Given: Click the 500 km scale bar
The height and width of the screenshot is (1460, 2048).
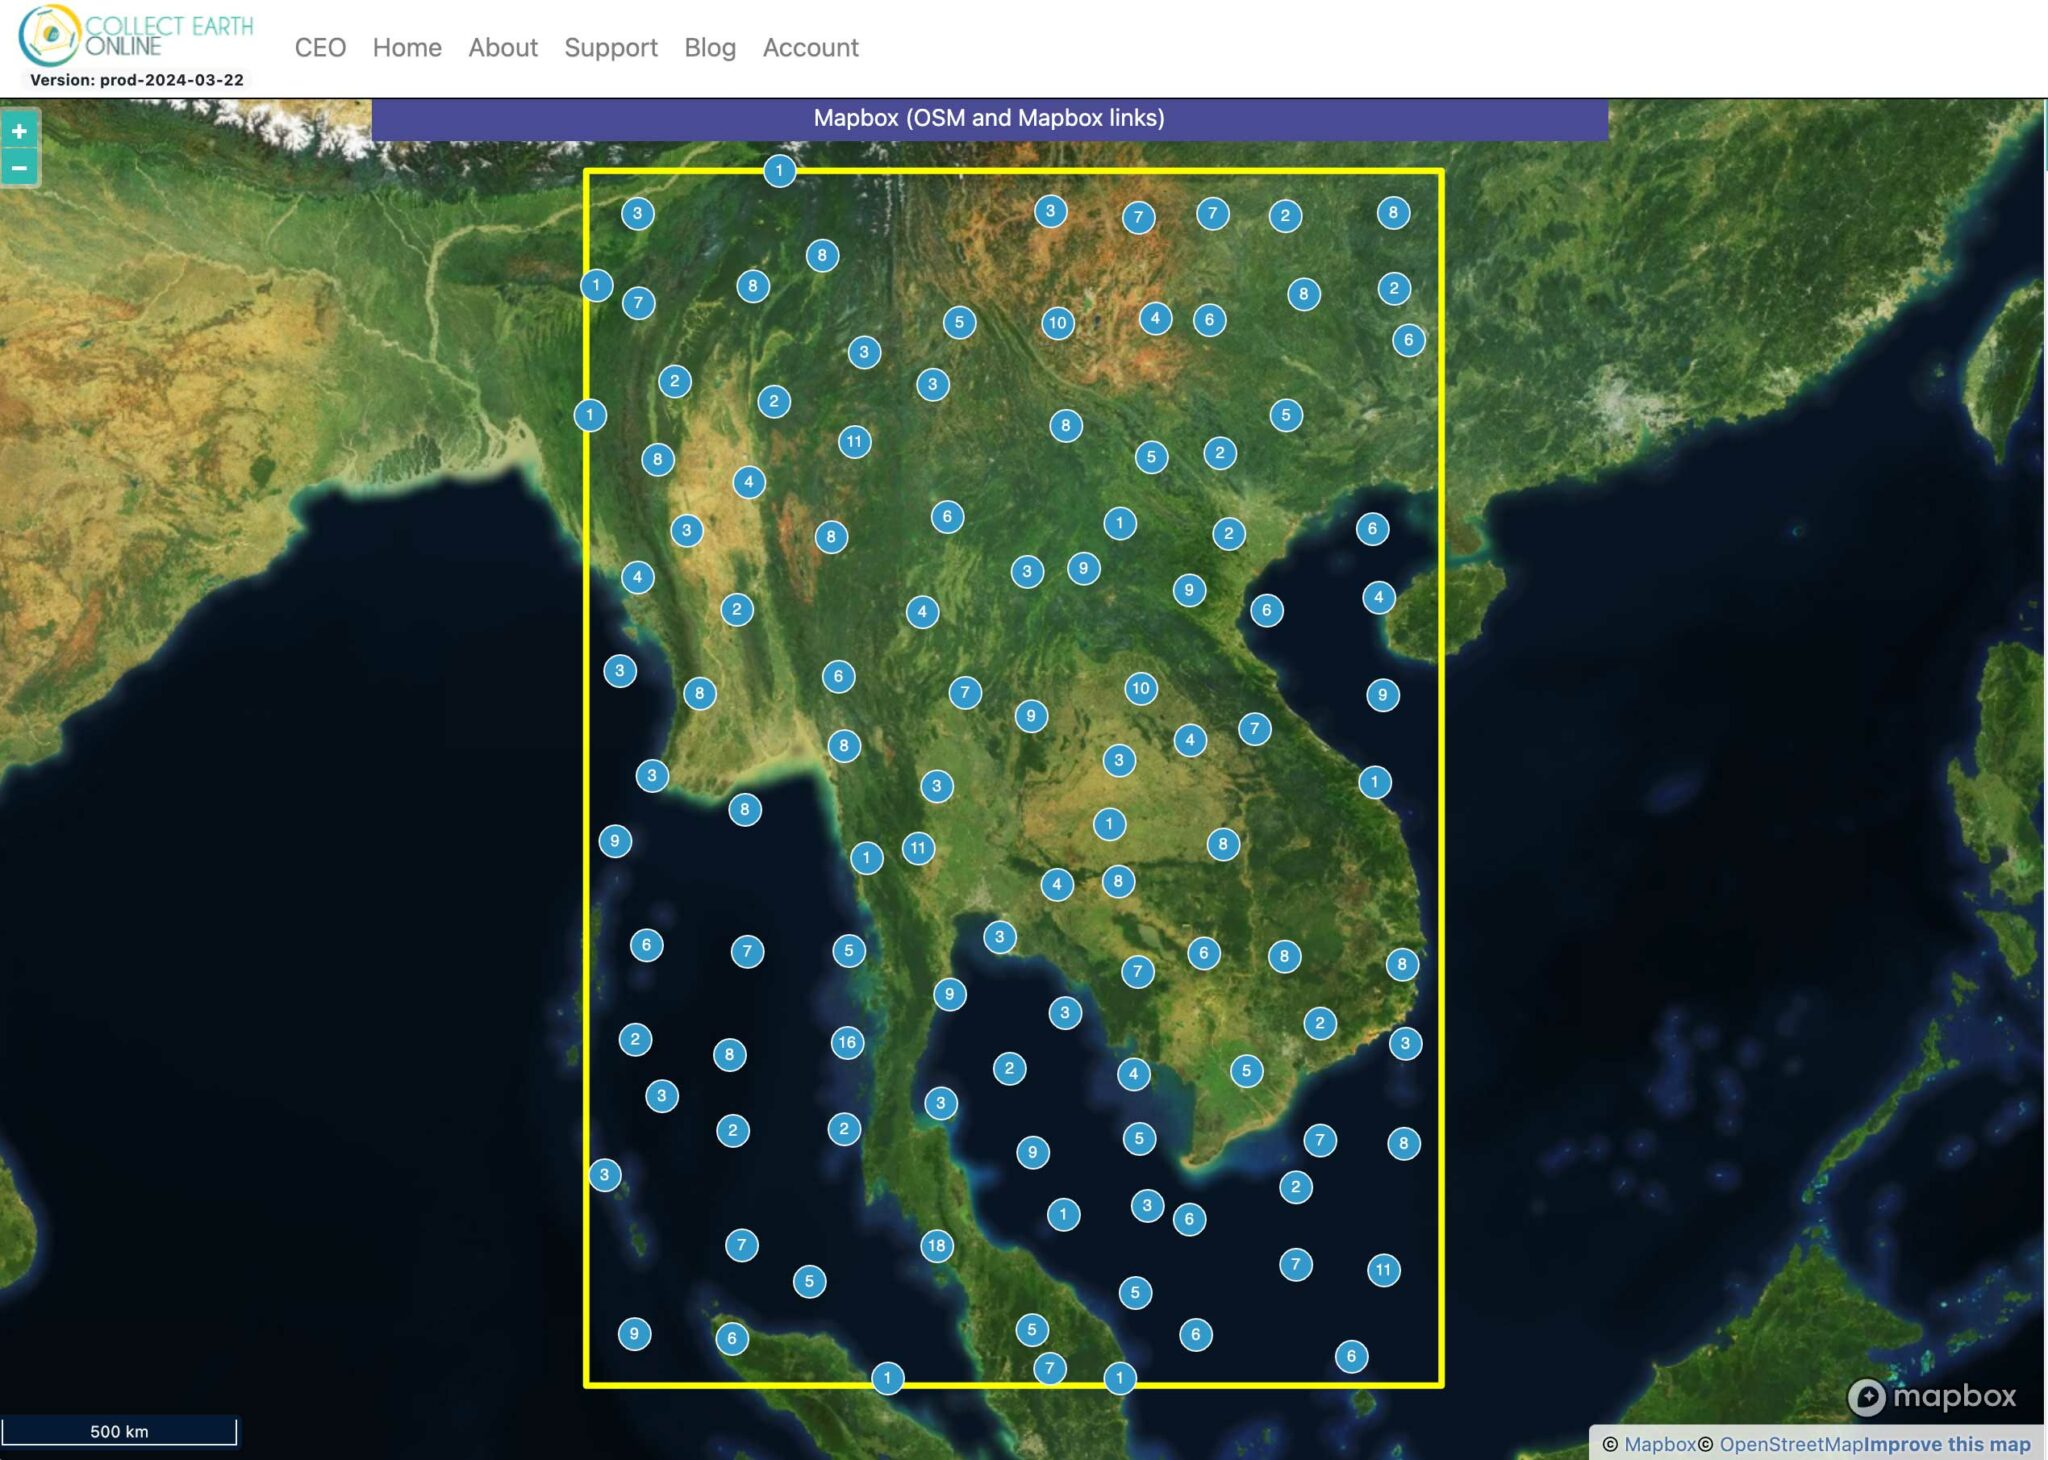Looking at the screenshot, I should pos(120,1431).
